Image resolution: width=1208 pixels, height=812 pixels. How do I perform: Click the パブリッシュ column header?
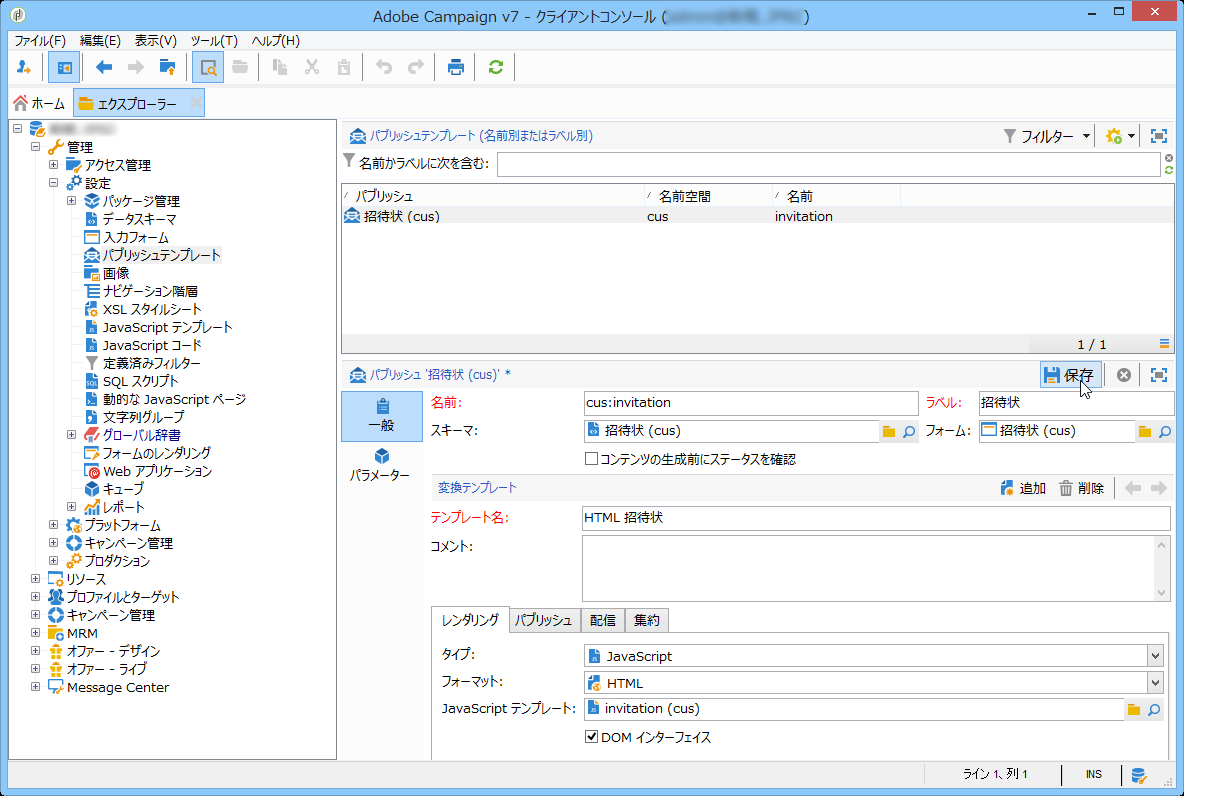493,196
